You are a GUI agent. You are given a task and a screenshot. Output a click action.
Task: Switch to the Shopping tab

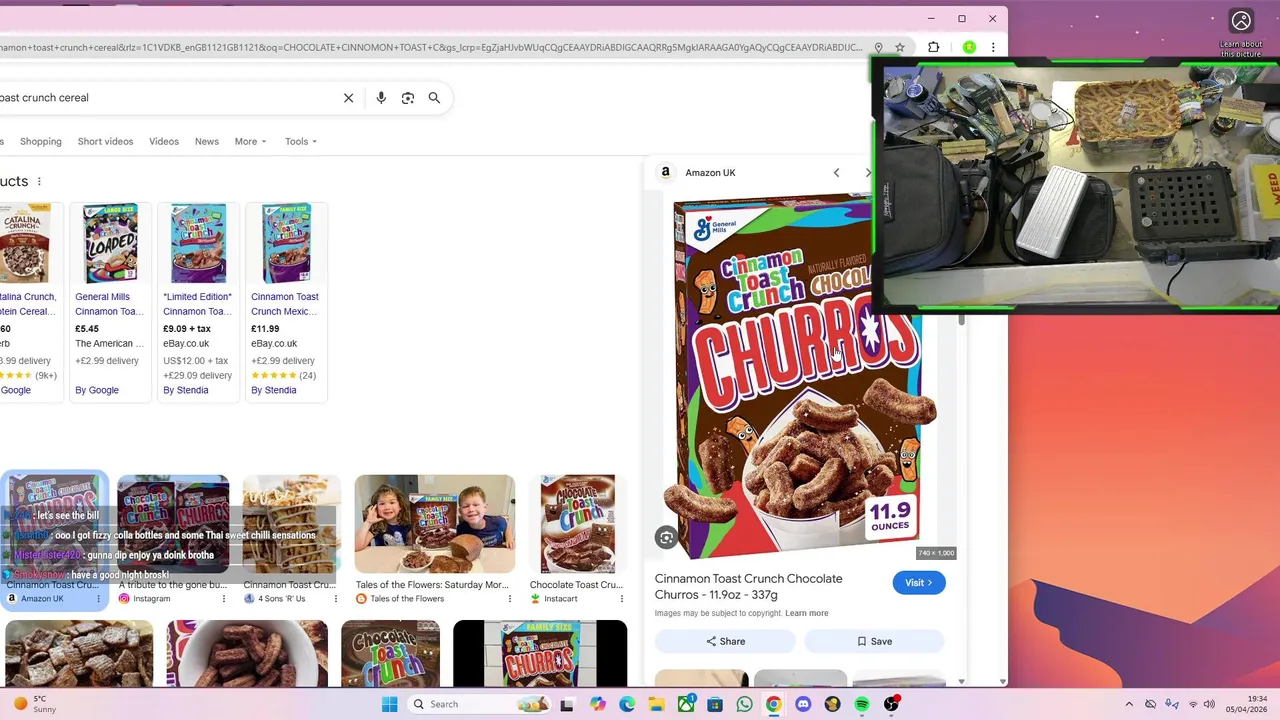pos(41,141)
